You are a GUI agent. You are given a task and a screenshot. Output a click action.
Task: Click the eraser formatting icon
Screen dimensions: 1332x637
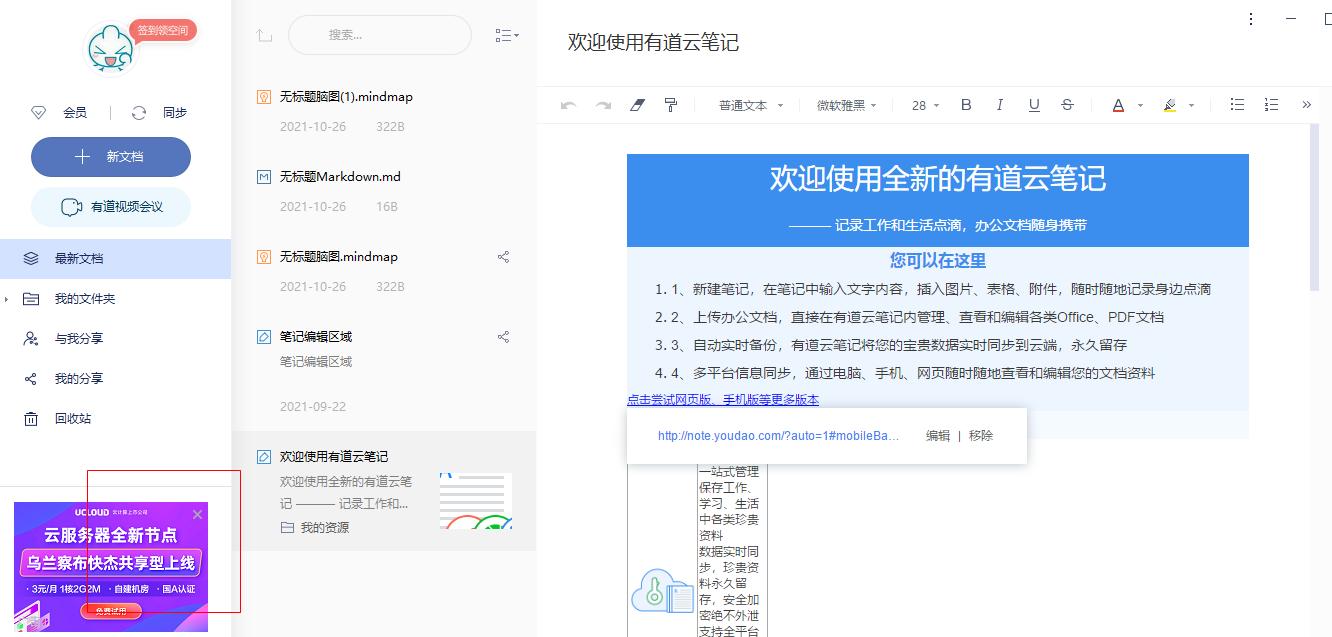point(638,104)
